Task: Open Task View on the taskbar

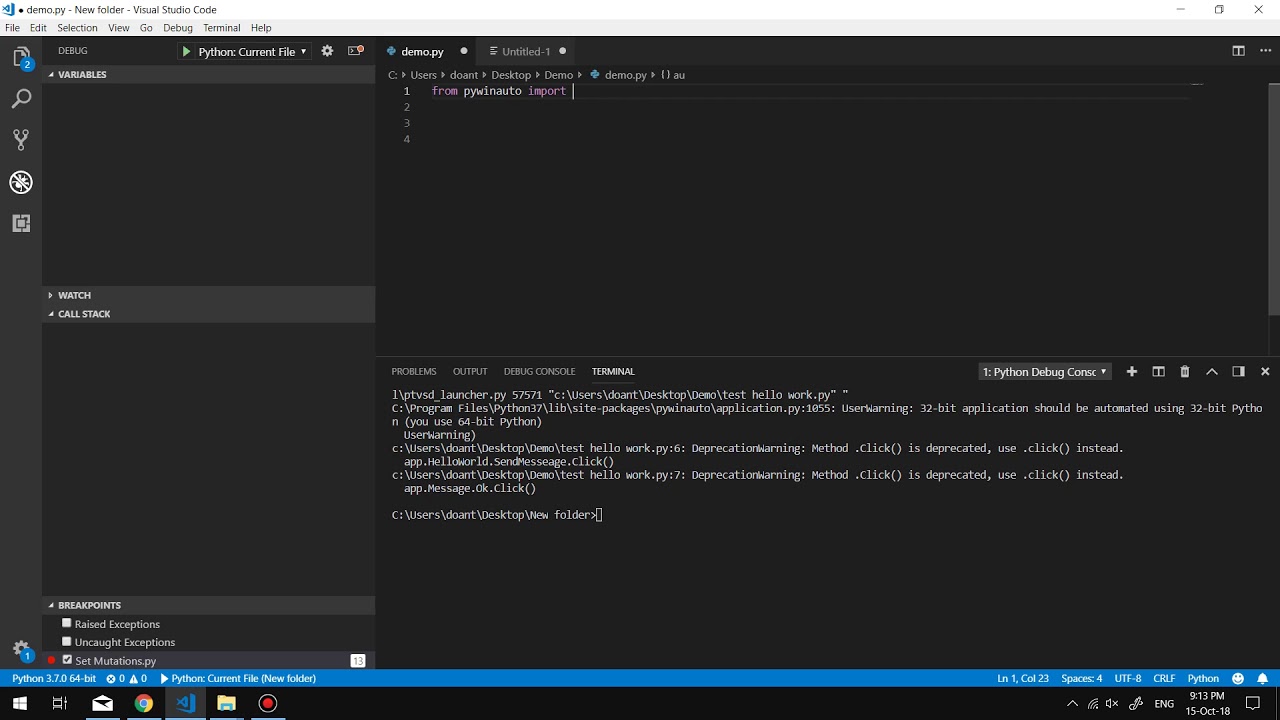Action: (x=59, y=703)
